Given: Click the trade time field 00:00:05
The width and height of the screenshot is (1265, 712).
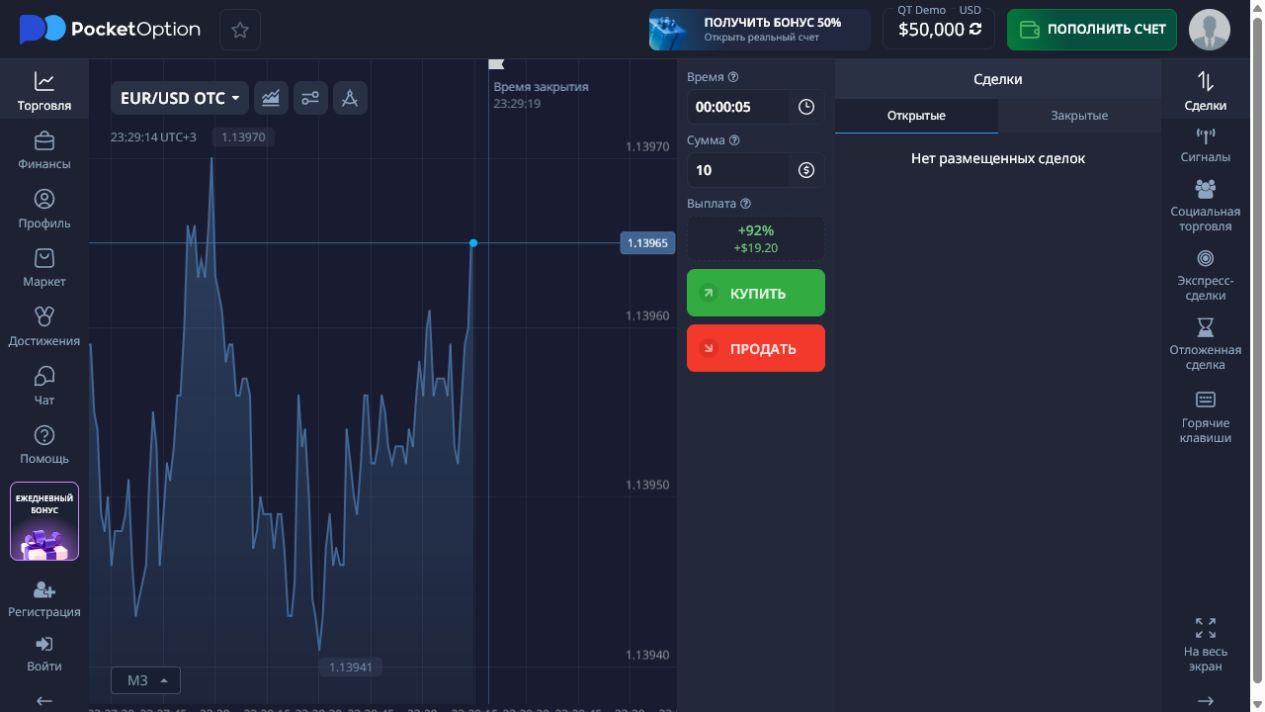Looking at the screenshot, I should (738, 107).
